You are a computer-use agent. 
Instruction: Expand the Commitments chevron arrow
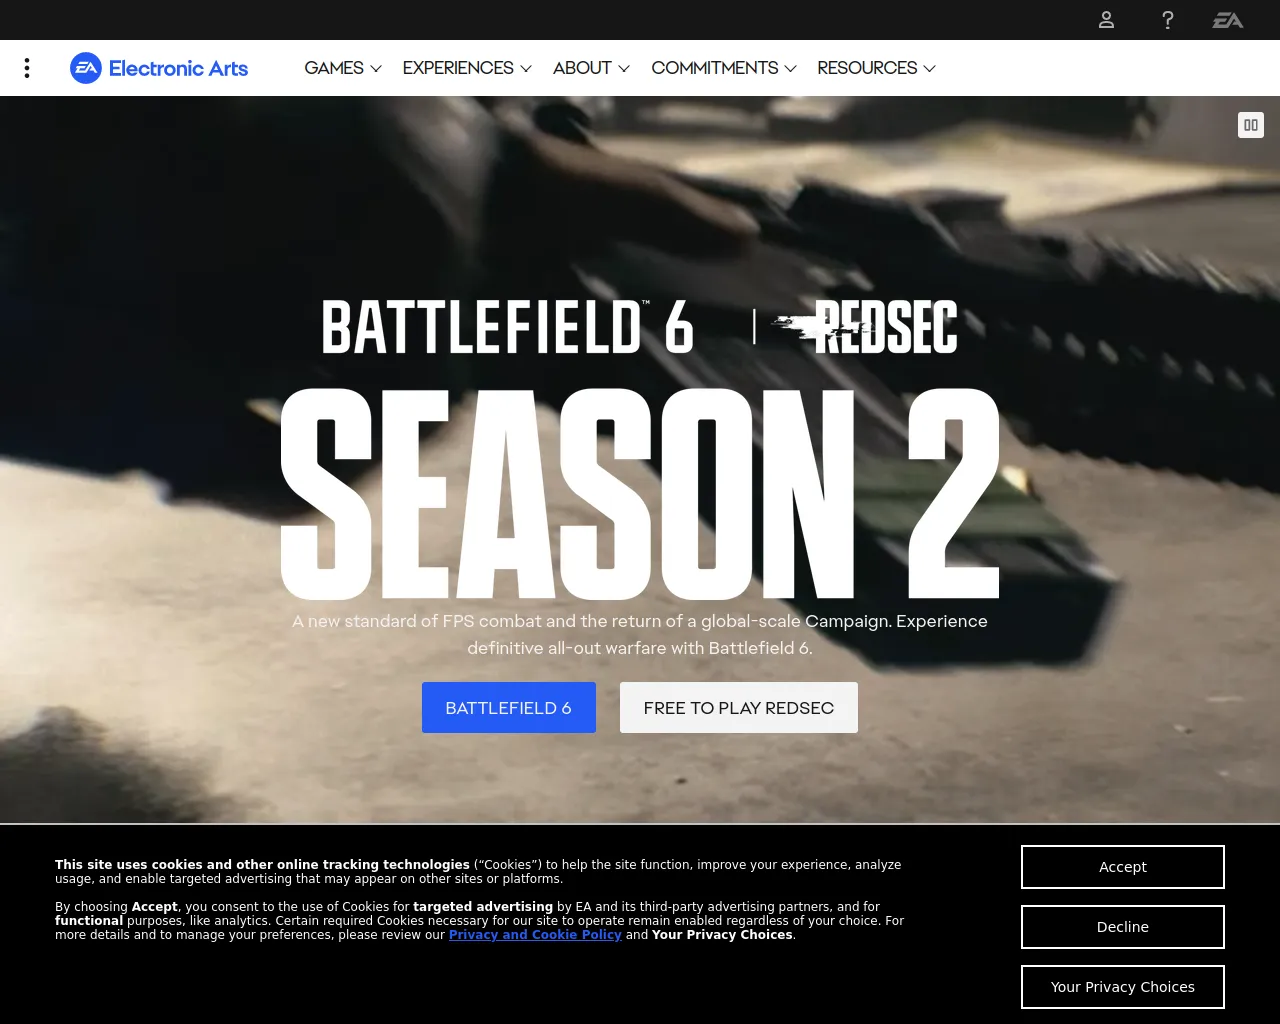click(x=791, y=69)
